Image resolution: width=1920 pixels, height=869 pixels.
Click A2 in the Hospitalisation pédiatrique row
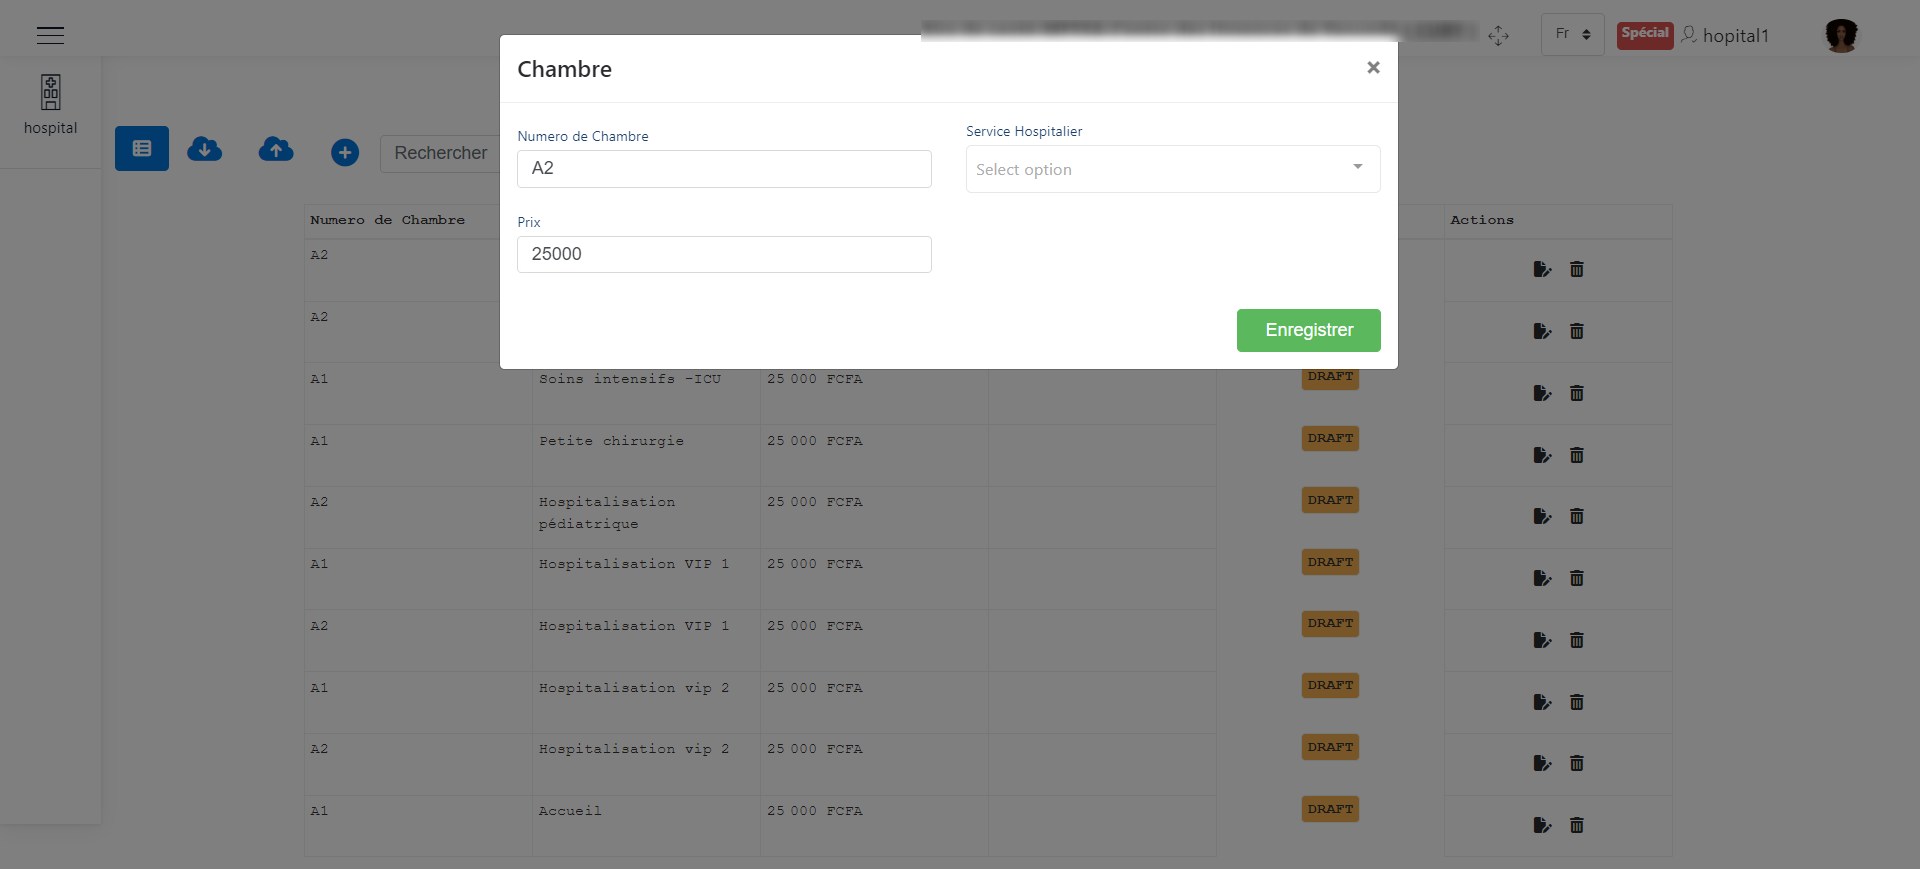[319, 502]
